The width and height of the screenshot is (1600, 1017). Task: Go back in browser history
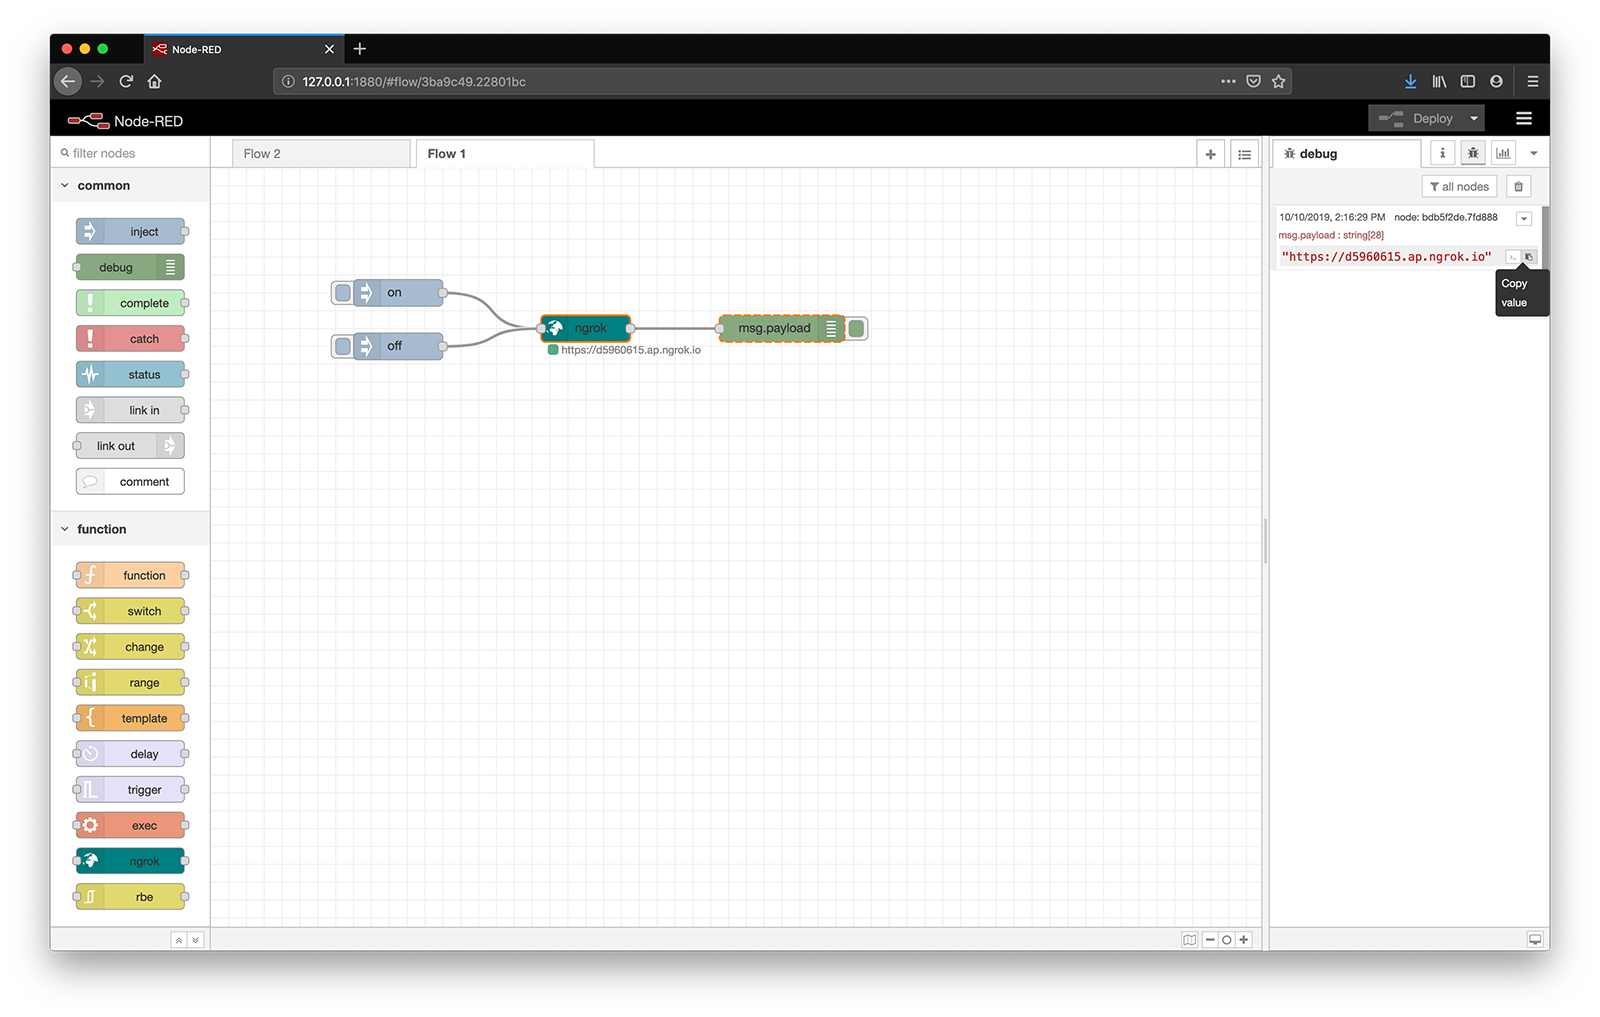pos(67,81)
